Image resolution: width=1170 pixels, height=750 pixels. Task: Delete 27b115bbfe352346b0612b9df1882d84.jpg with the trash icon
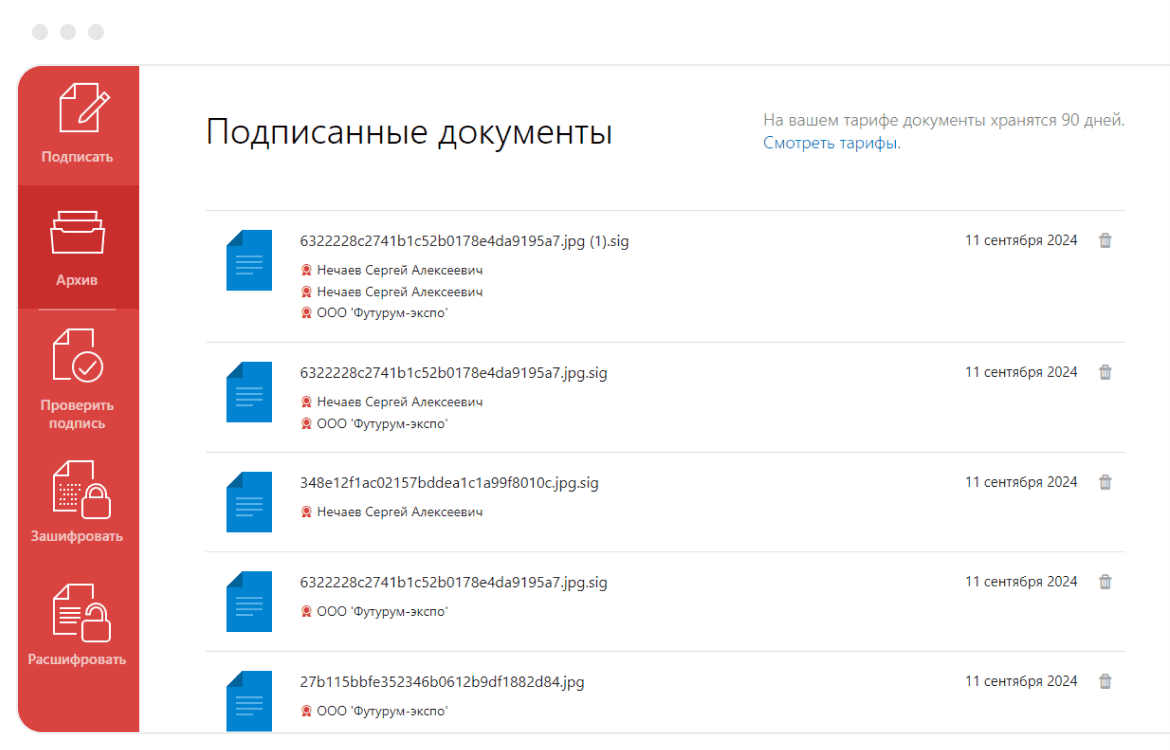point(1105,681)
